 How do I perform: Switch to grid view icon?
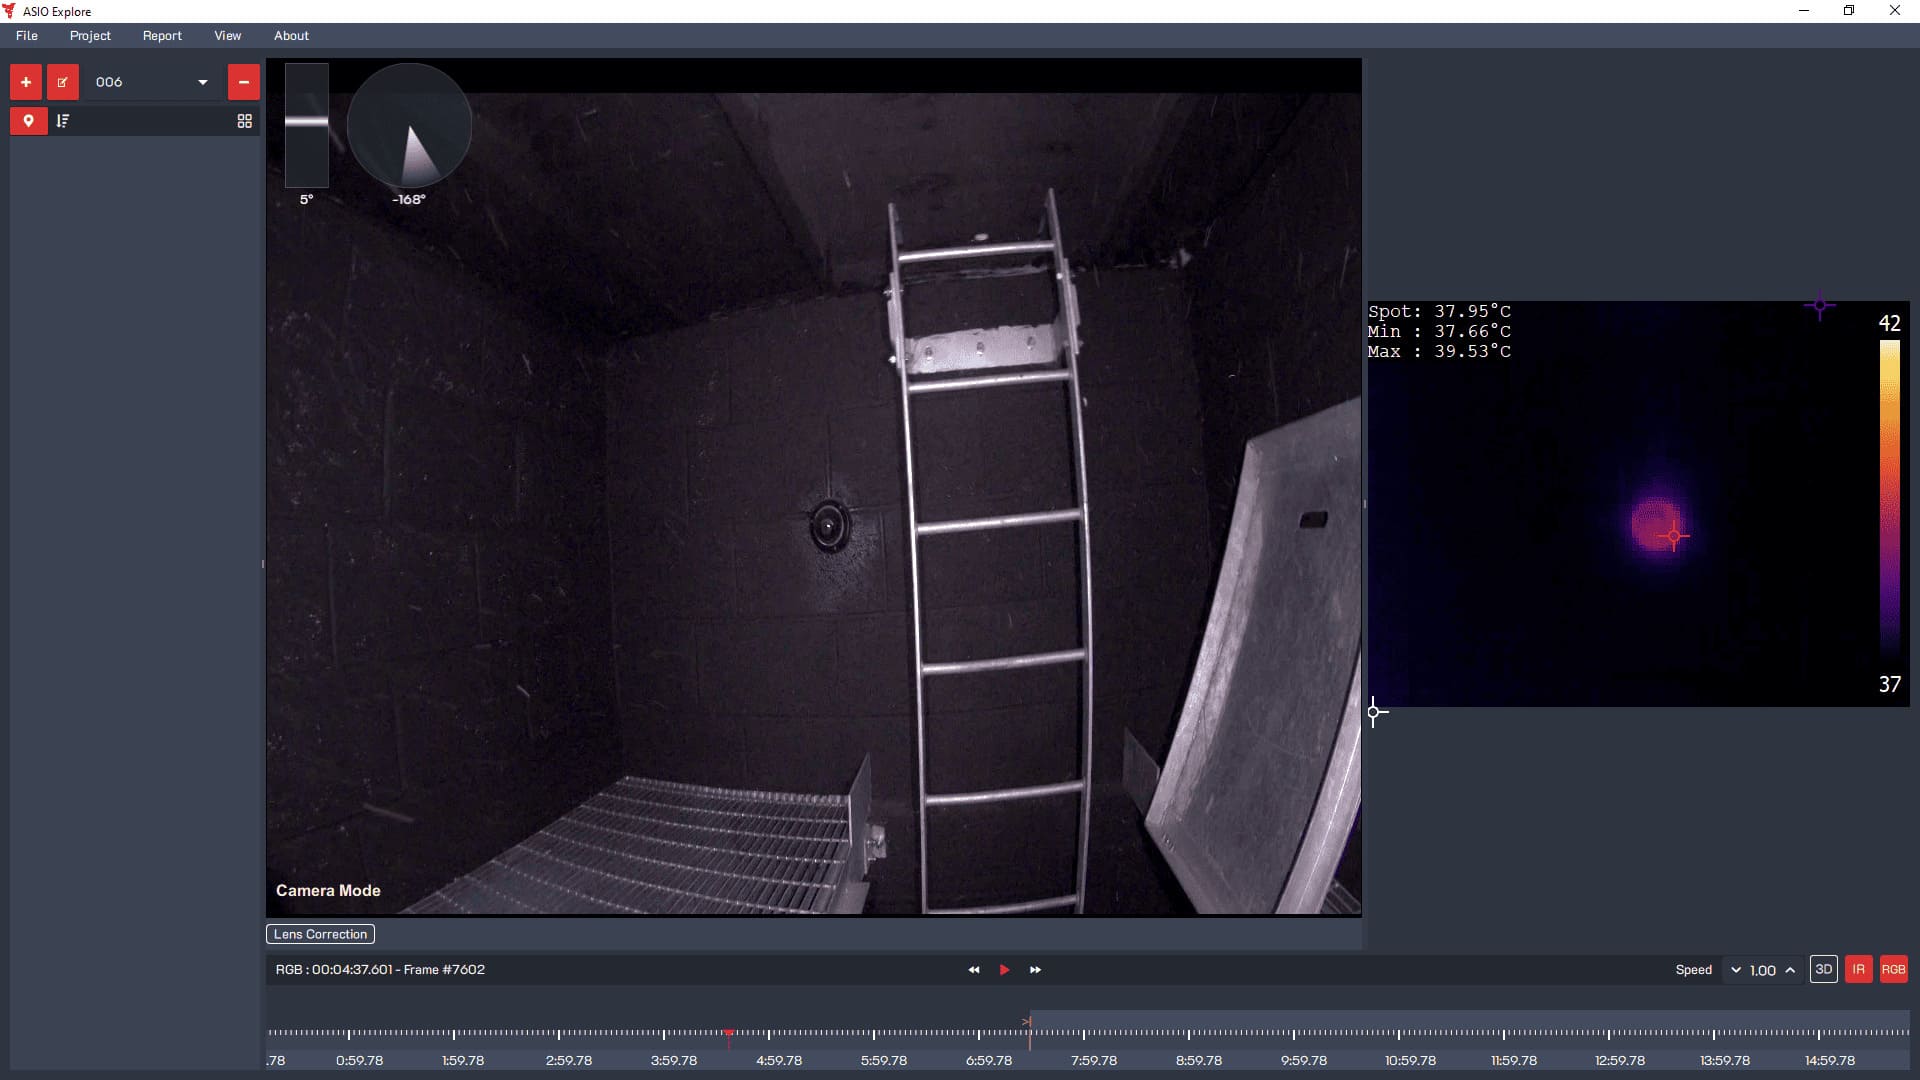click(x=244, y=121)
